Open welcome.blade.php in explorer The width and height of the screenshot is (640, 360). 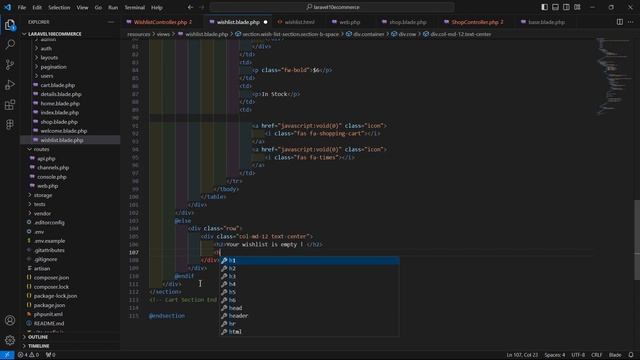(64, 131)
